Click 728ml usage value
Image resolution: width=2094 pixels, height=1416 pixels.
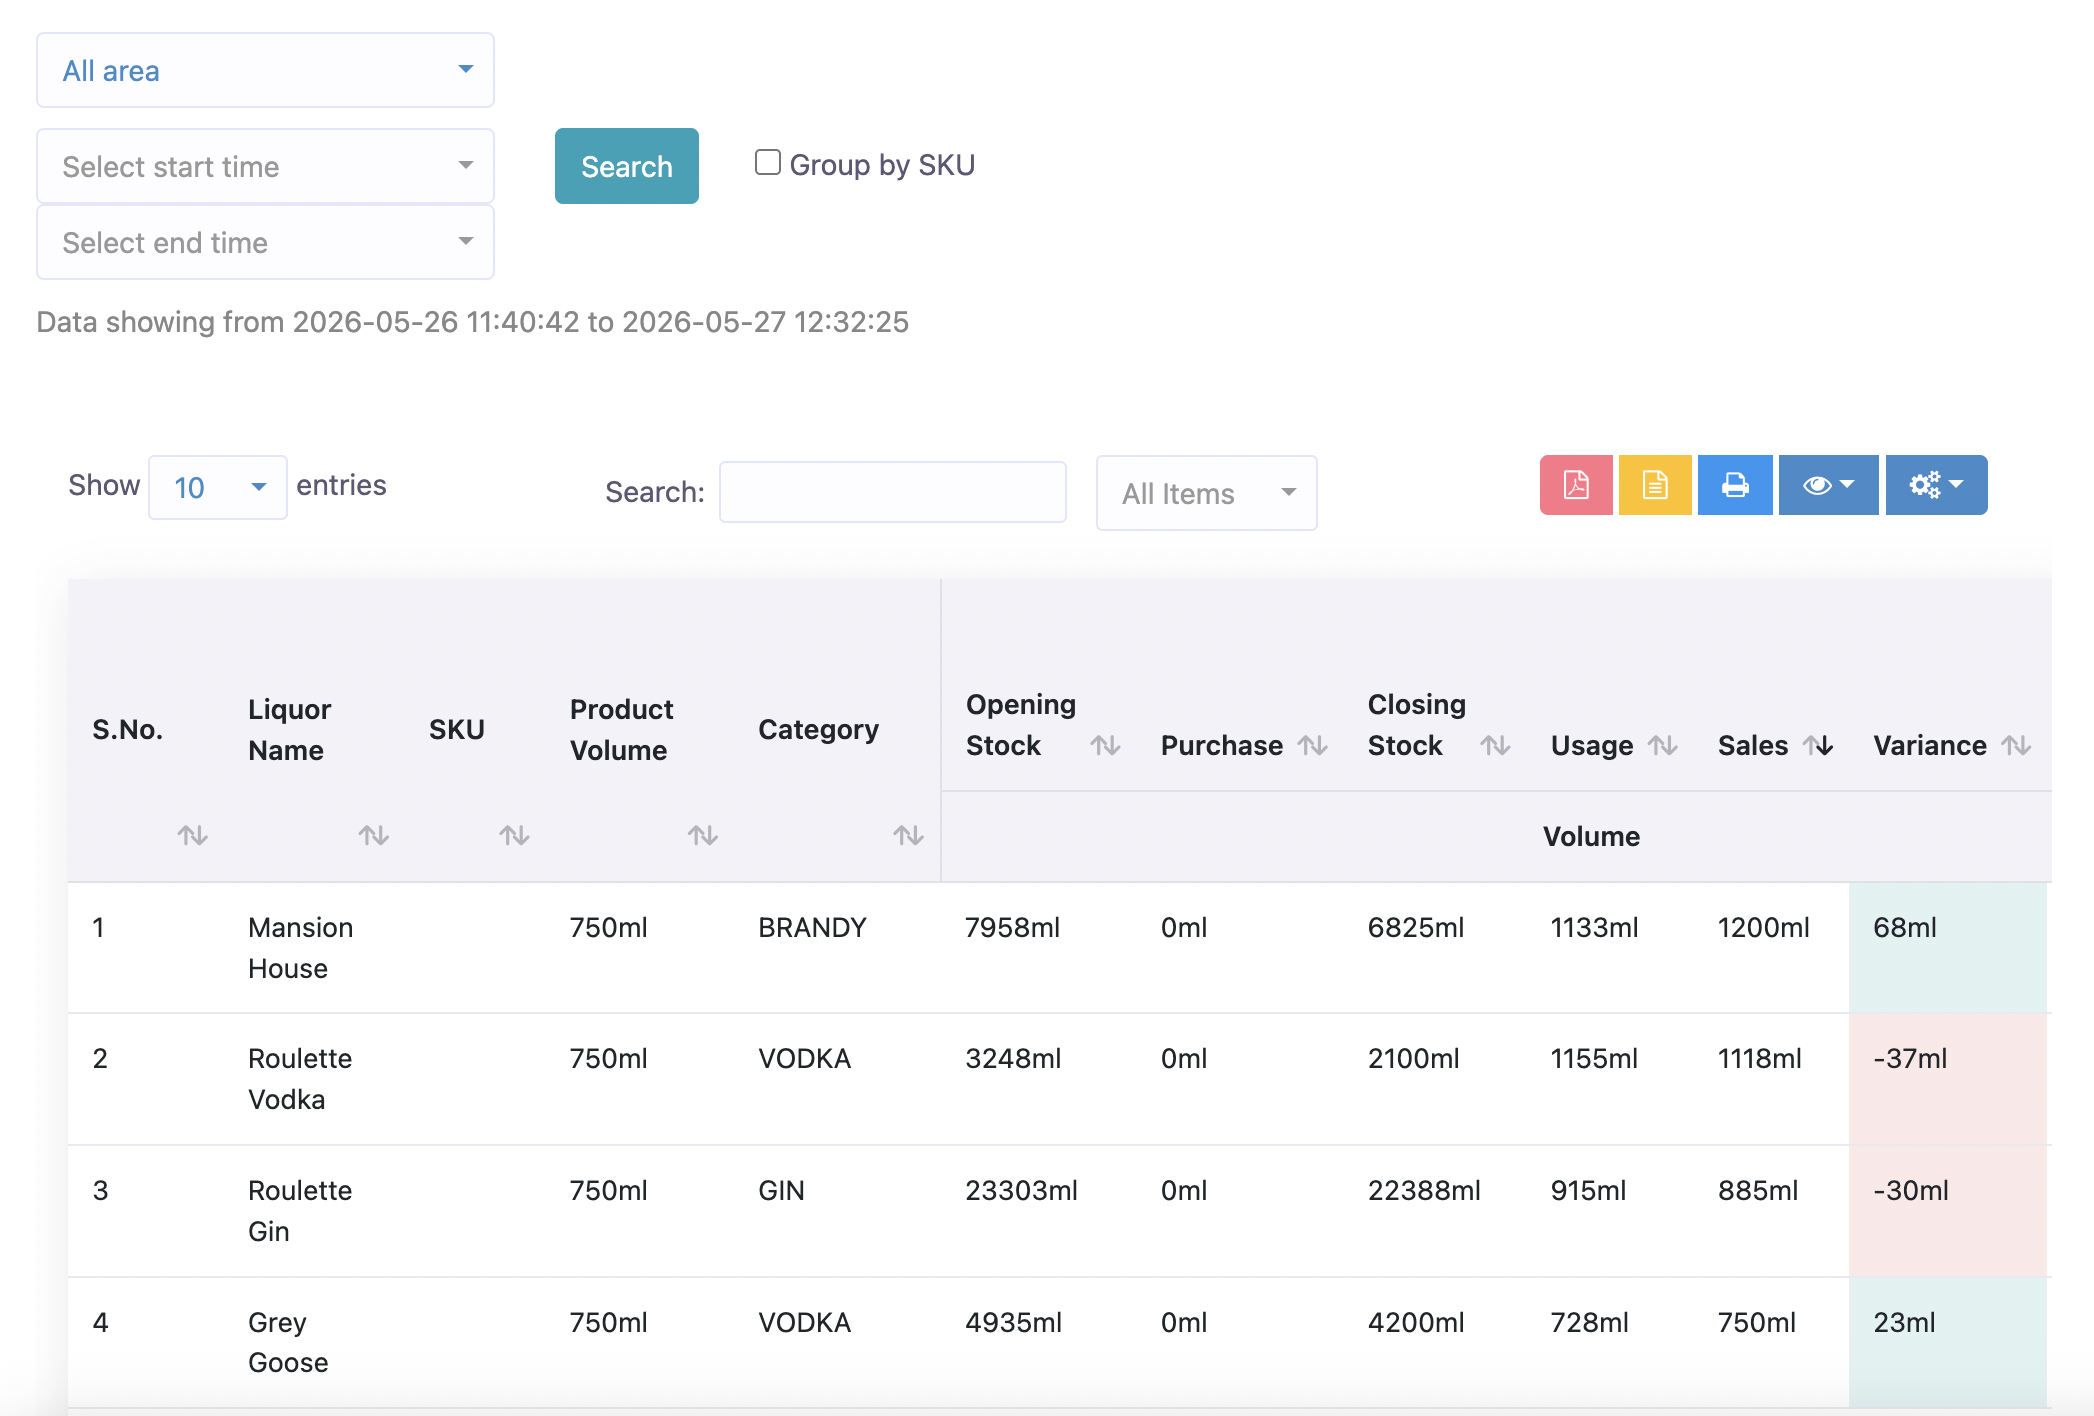(1589, 1323)
